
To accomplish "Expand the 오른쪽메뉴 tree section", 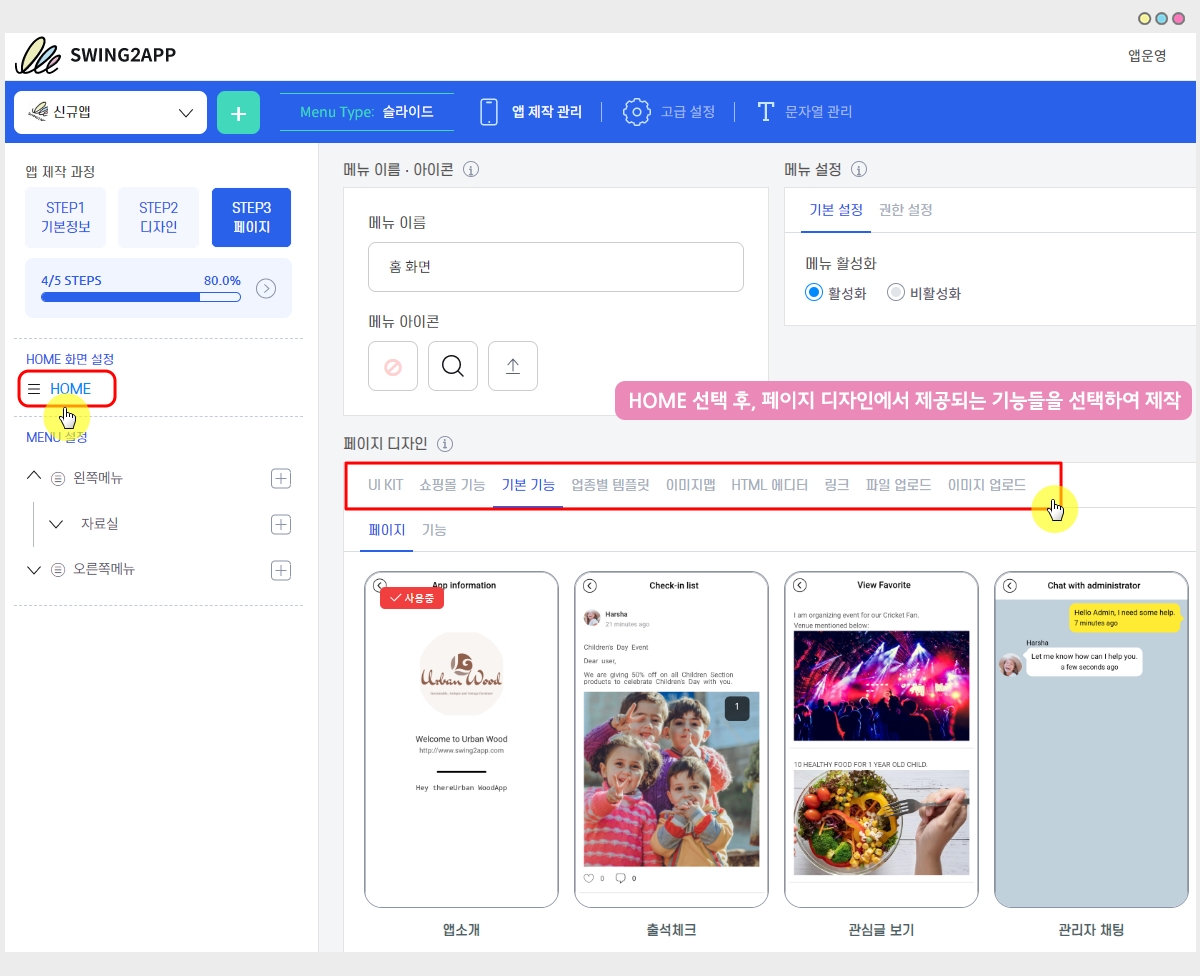I will pyautogui.click(x=34, y=570).
